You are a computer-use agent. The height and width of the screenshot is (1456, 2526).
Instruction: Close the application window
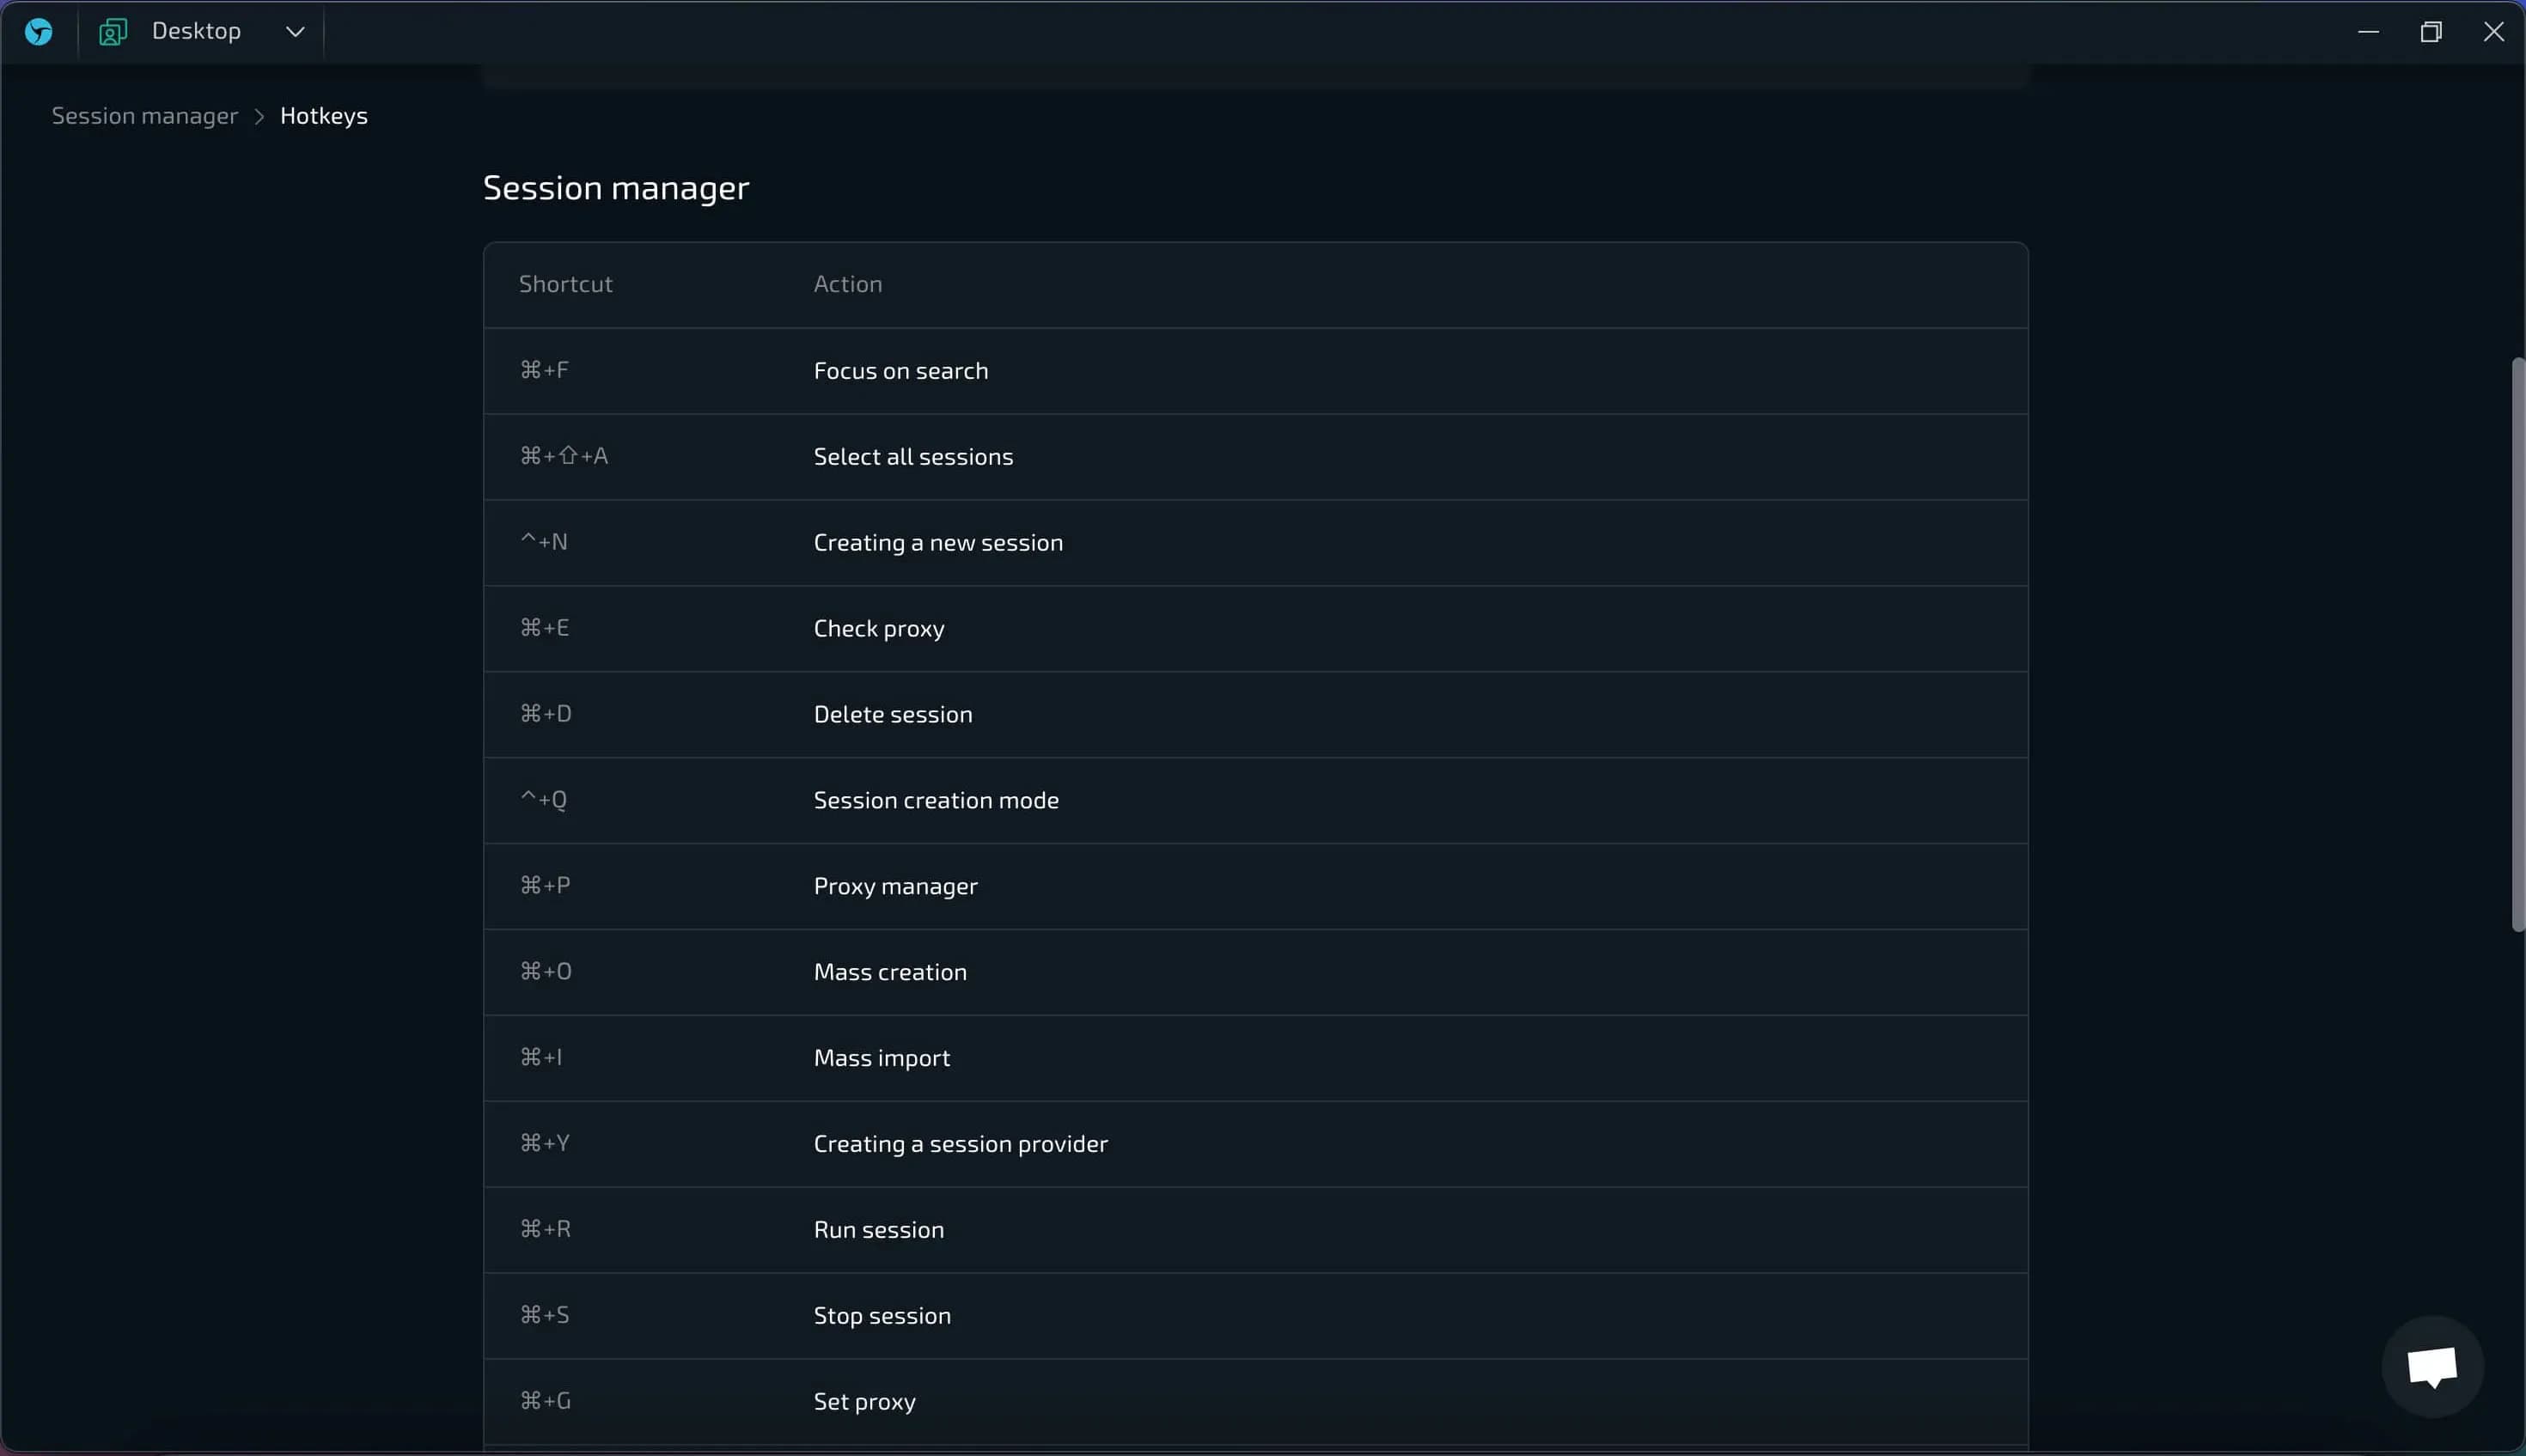tap(2493, 32)
